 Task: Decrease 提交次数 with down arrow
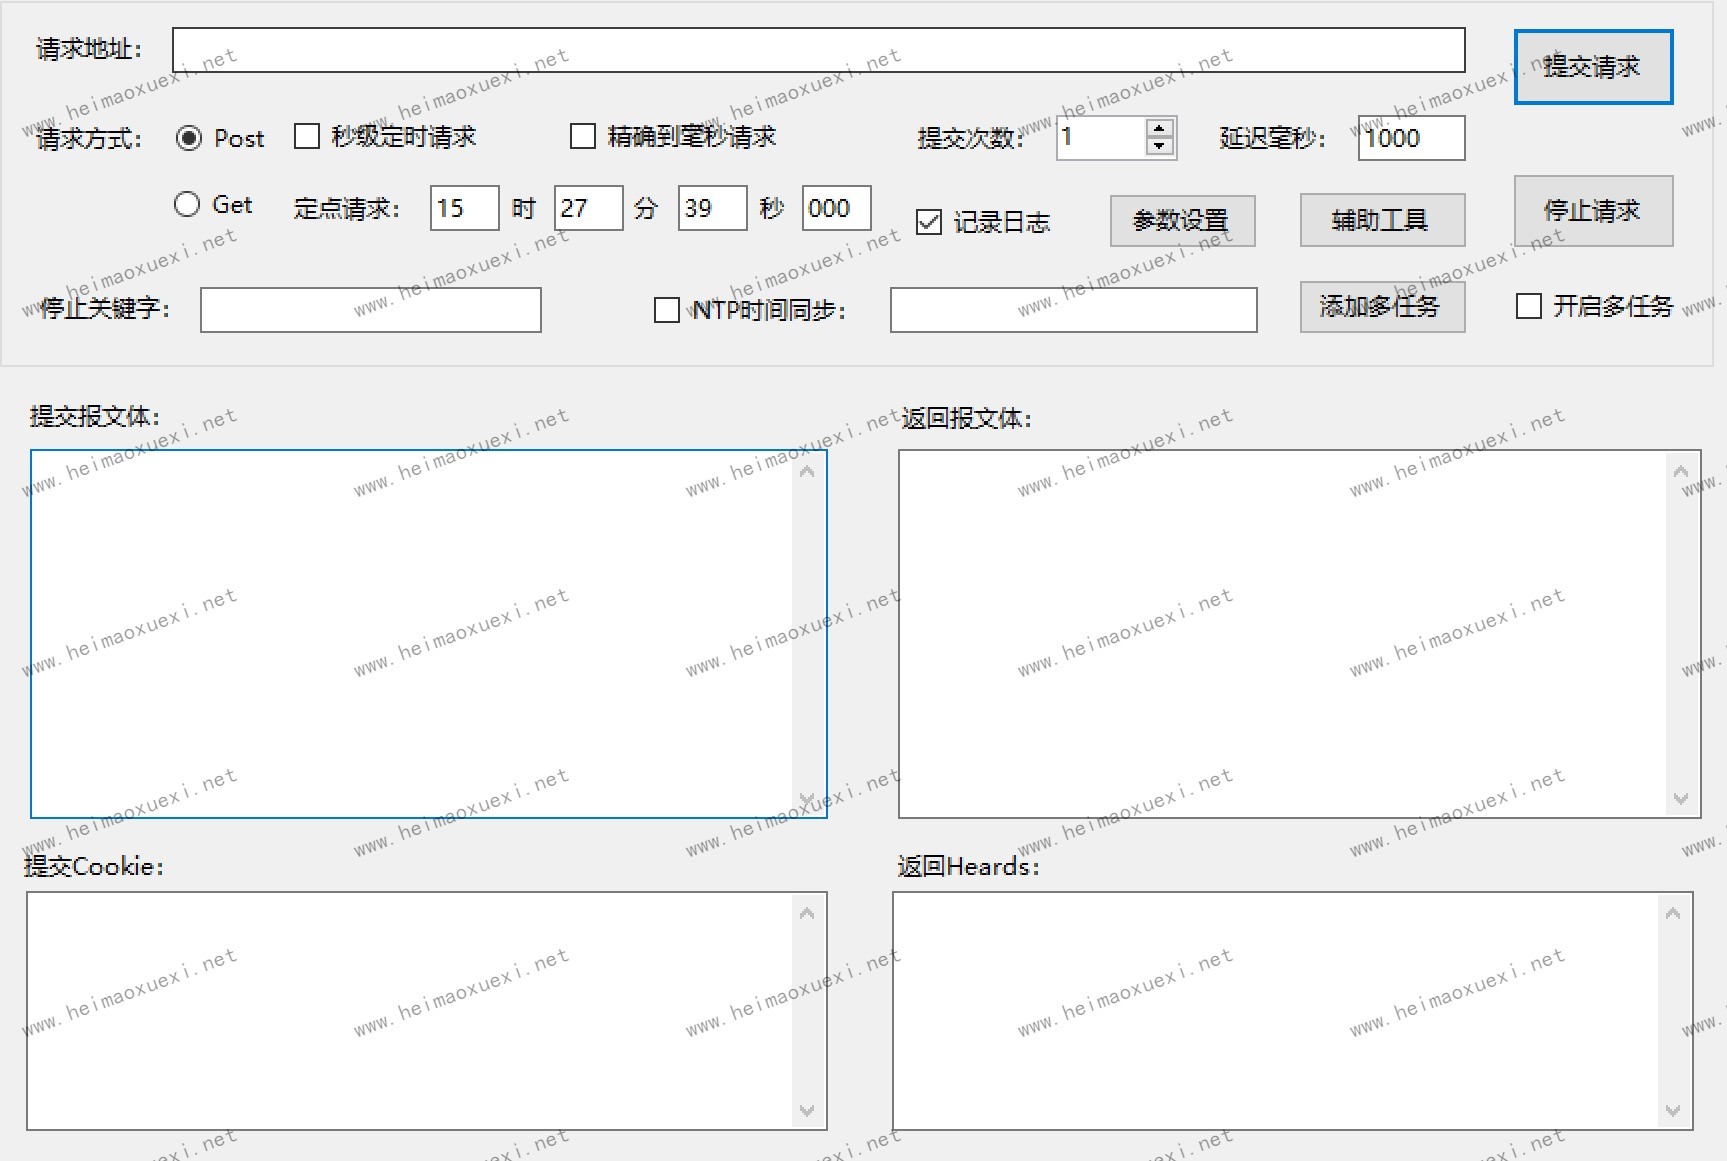1159,147
